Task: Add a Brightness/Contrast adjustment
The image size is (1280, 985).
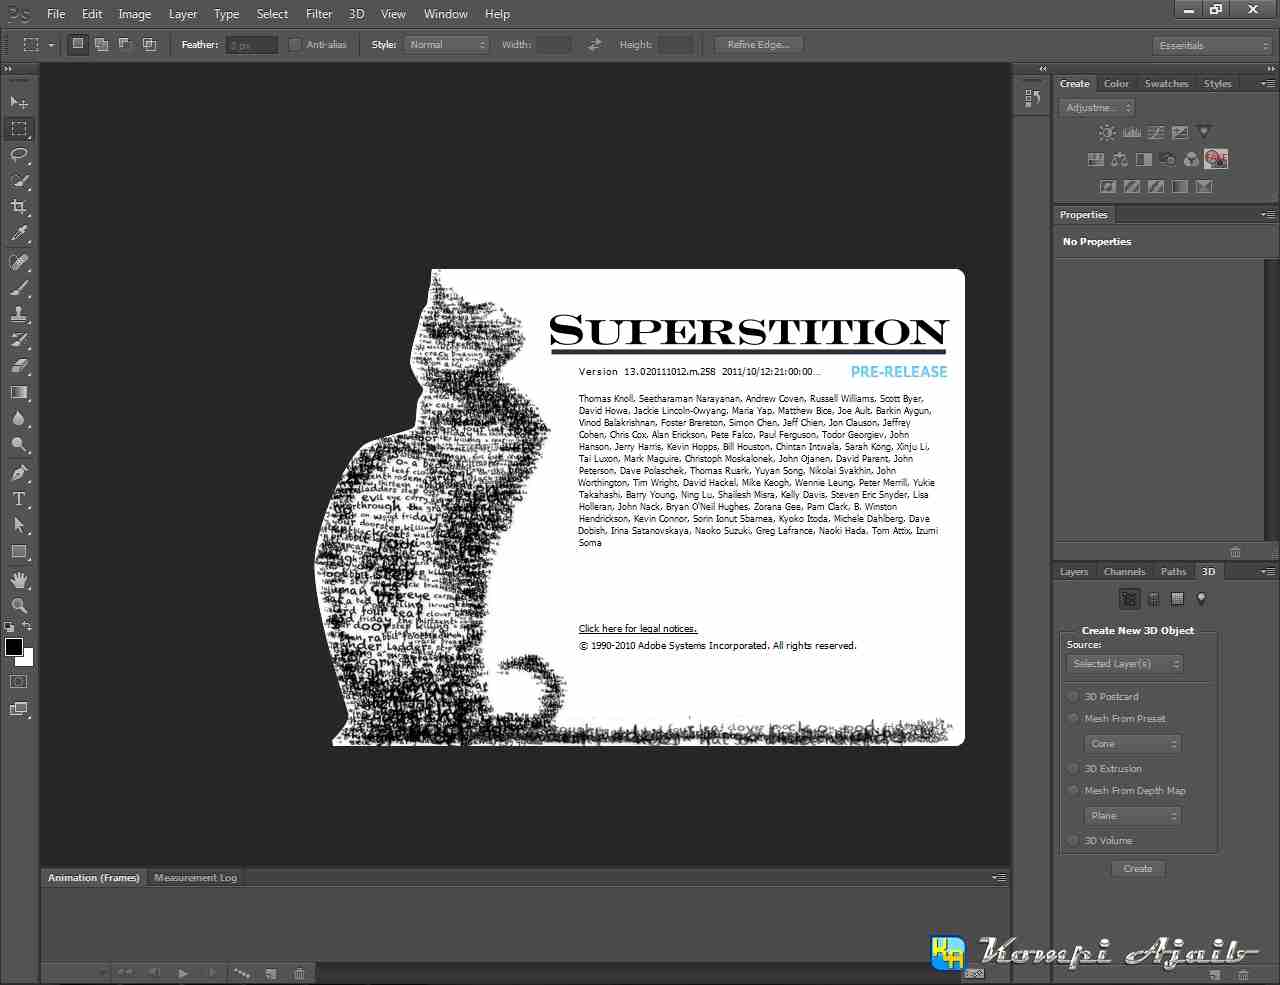Action: [x=1107, y=132]
